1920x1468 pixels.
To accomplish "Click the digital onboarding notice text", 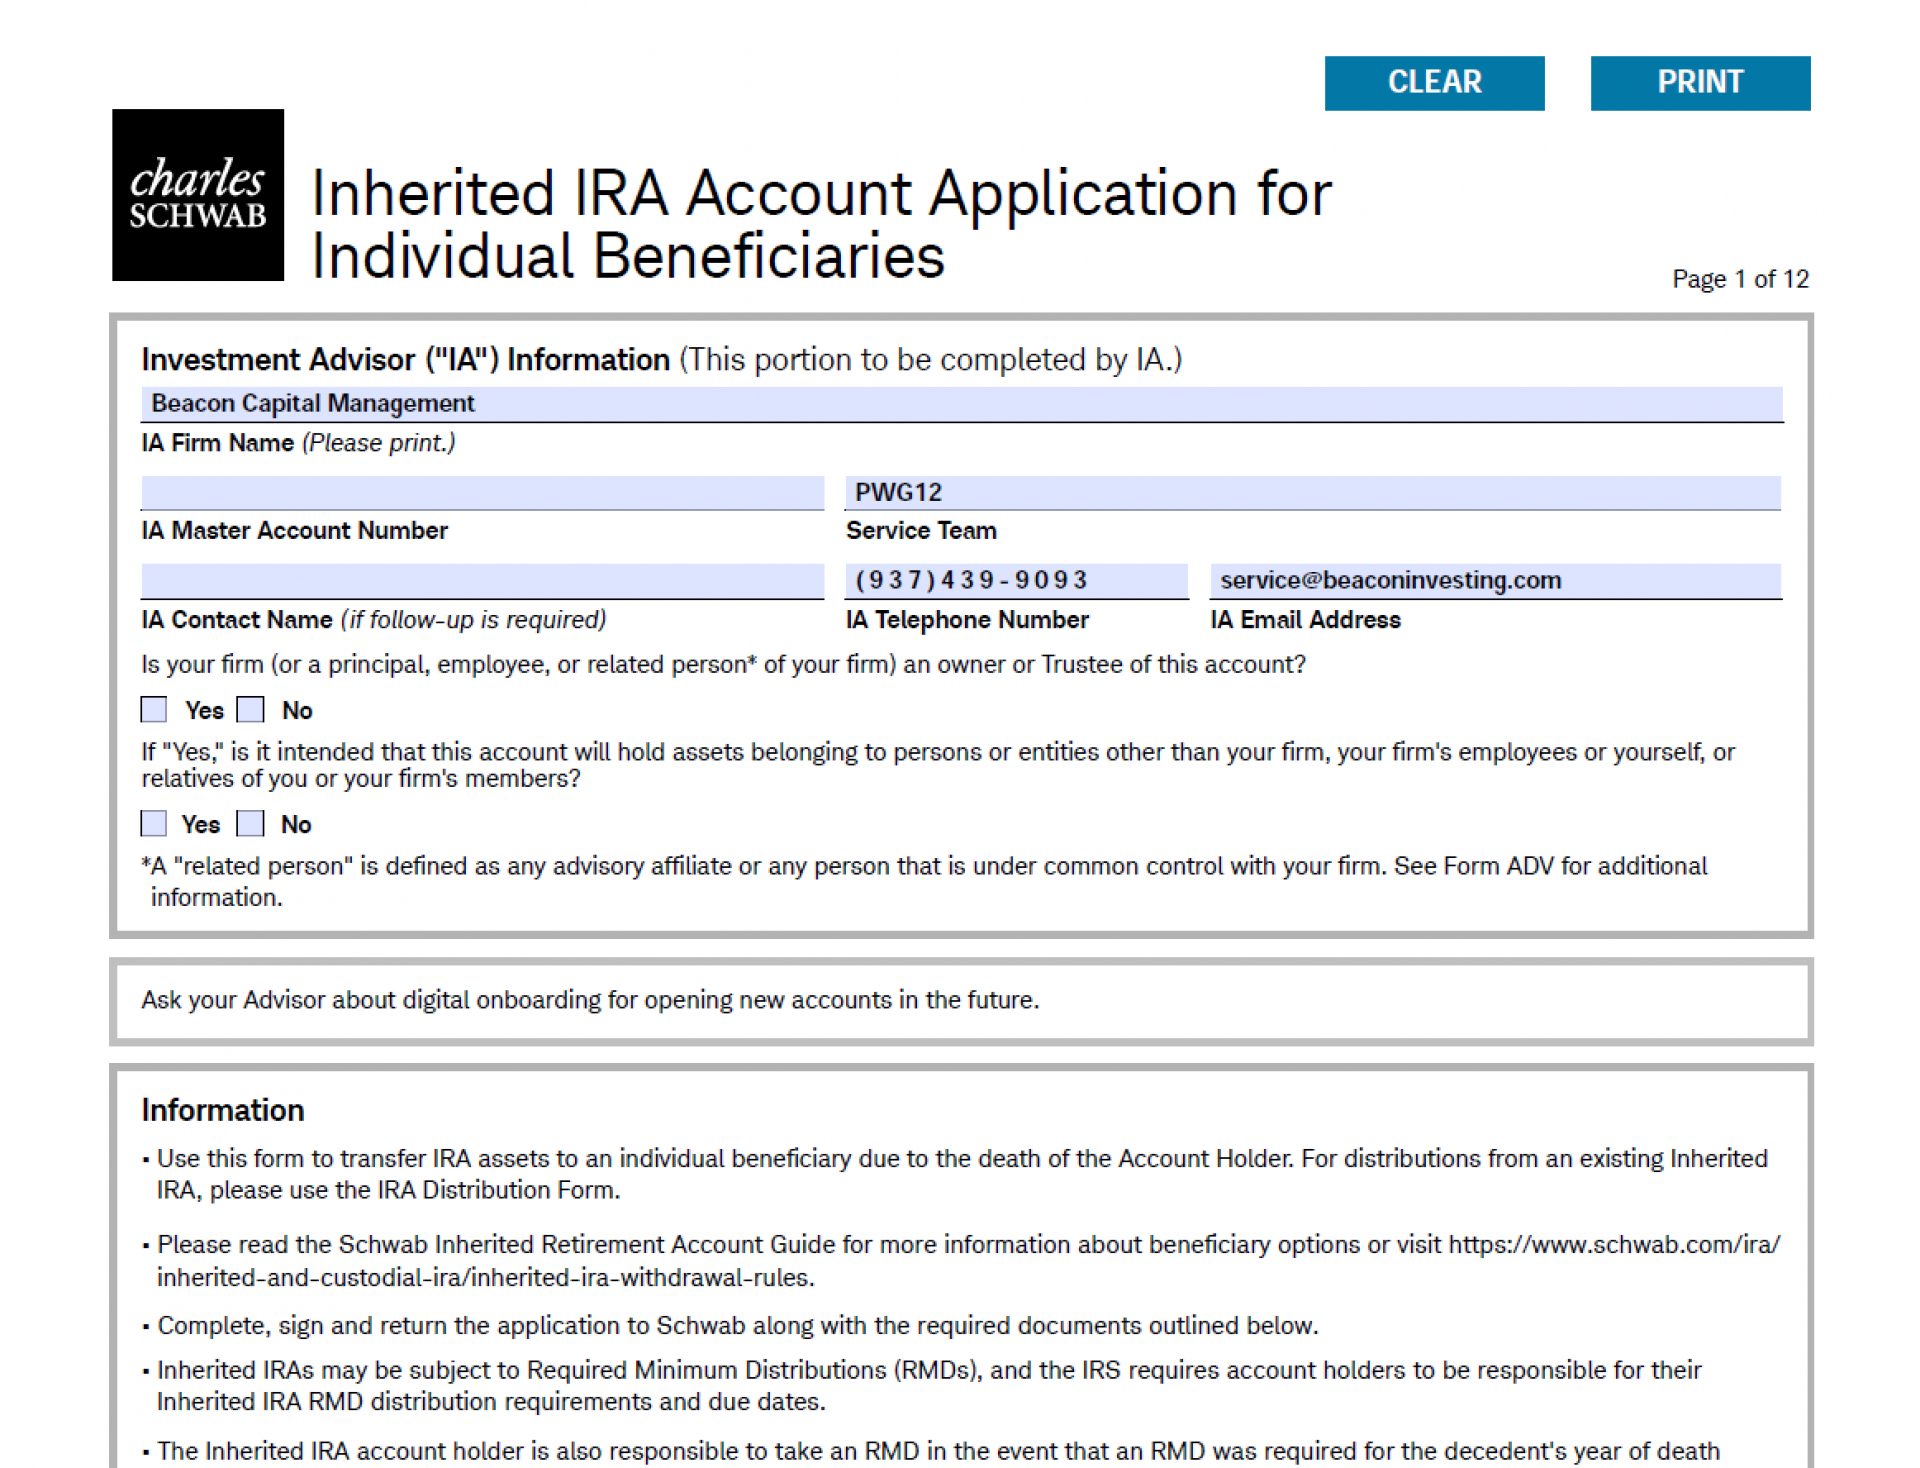I will point(590,1000).
